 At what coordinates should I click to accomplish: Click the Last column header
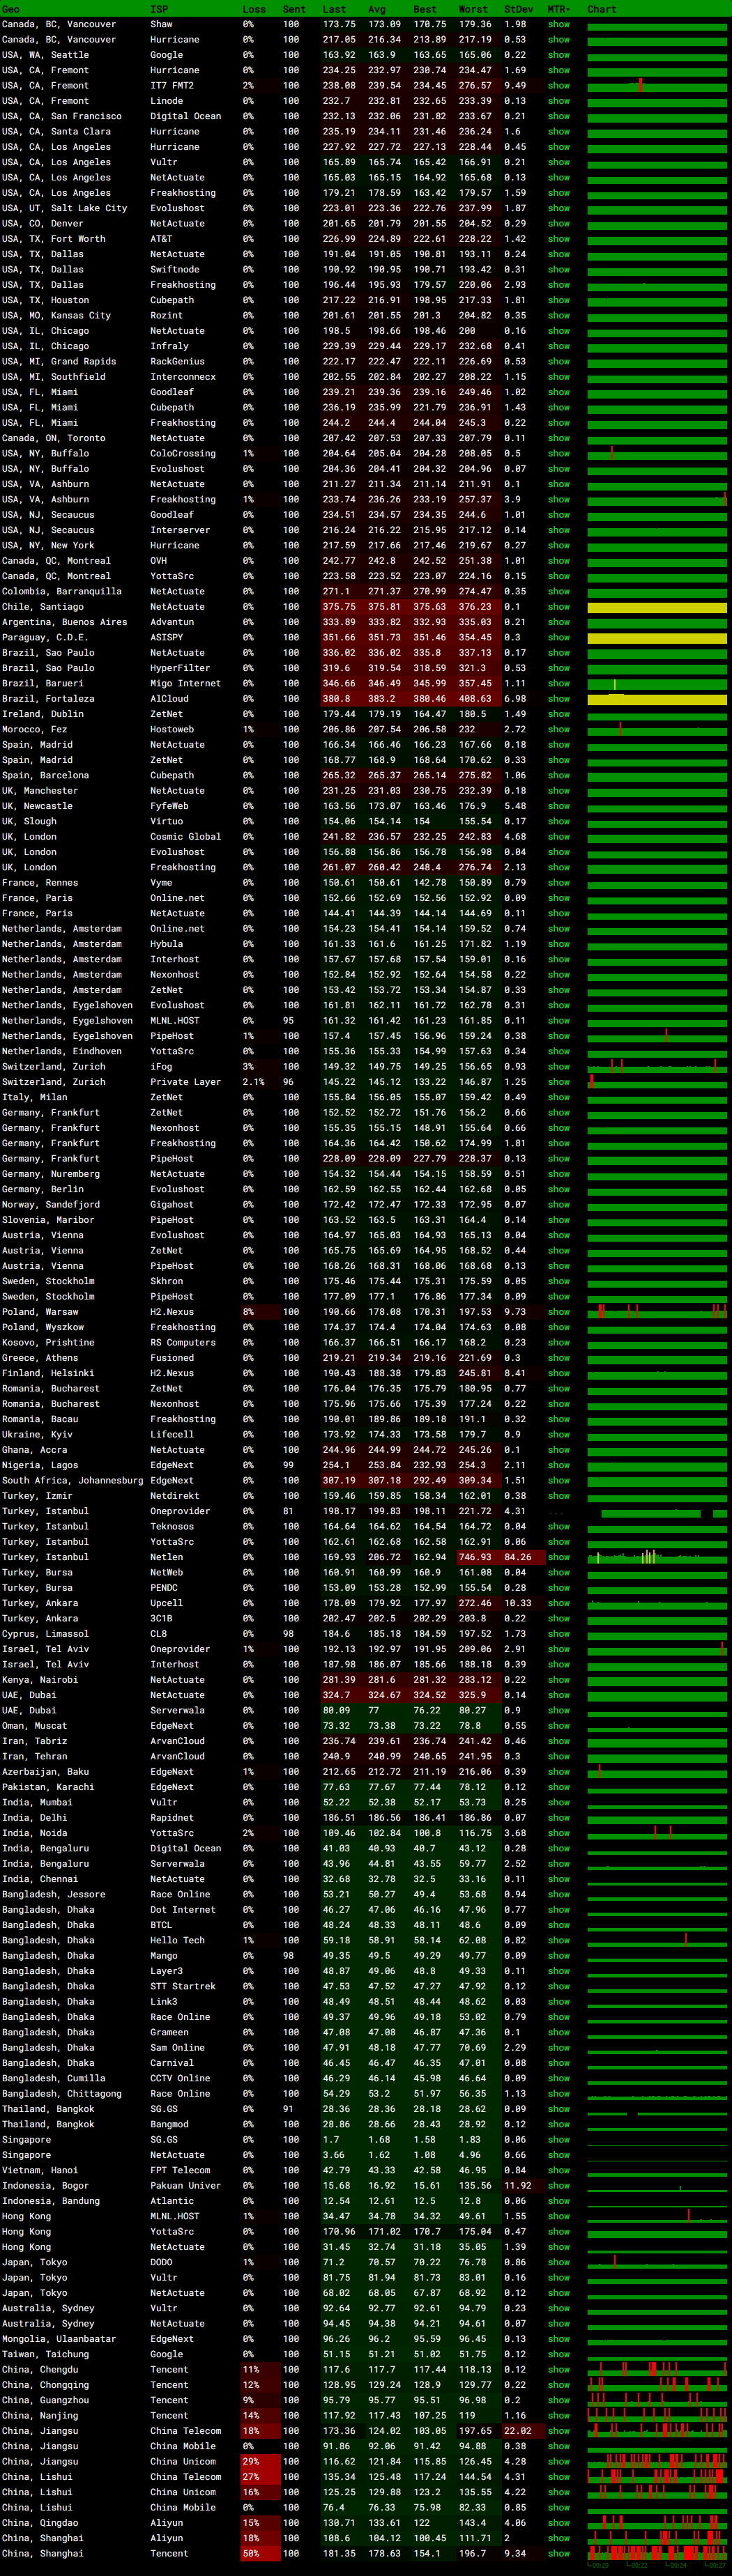point(334,9)
